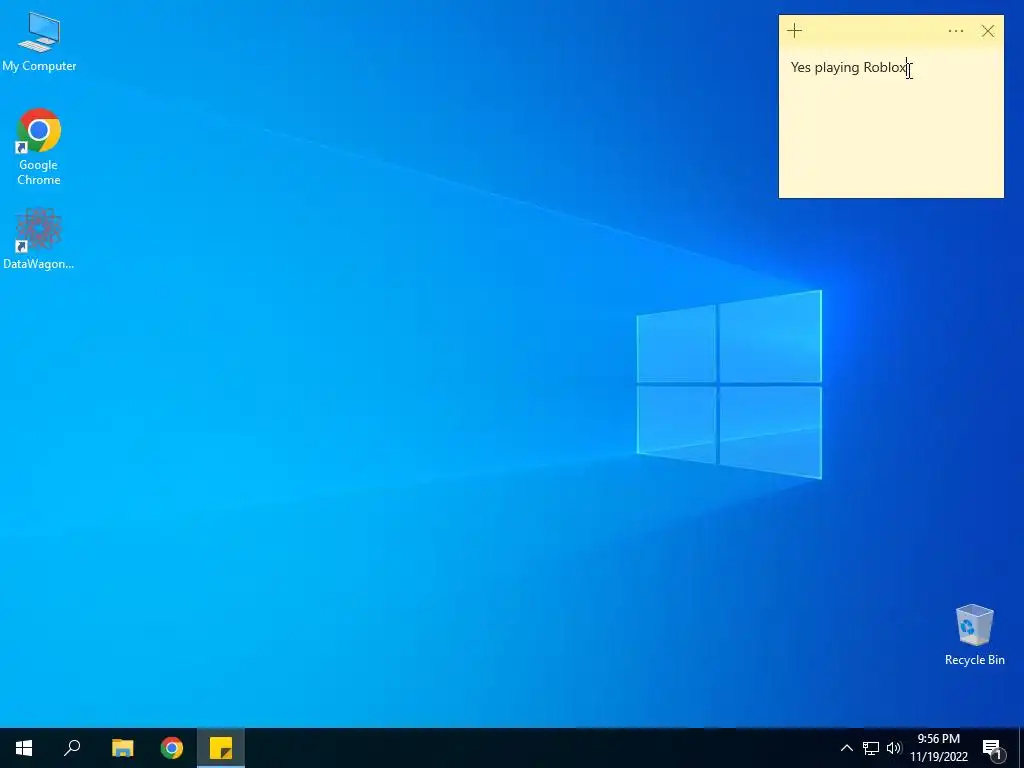Viewport: 1024px width, 768px height.
Task: Show hidden system tray icons
Action: (846, 748)
